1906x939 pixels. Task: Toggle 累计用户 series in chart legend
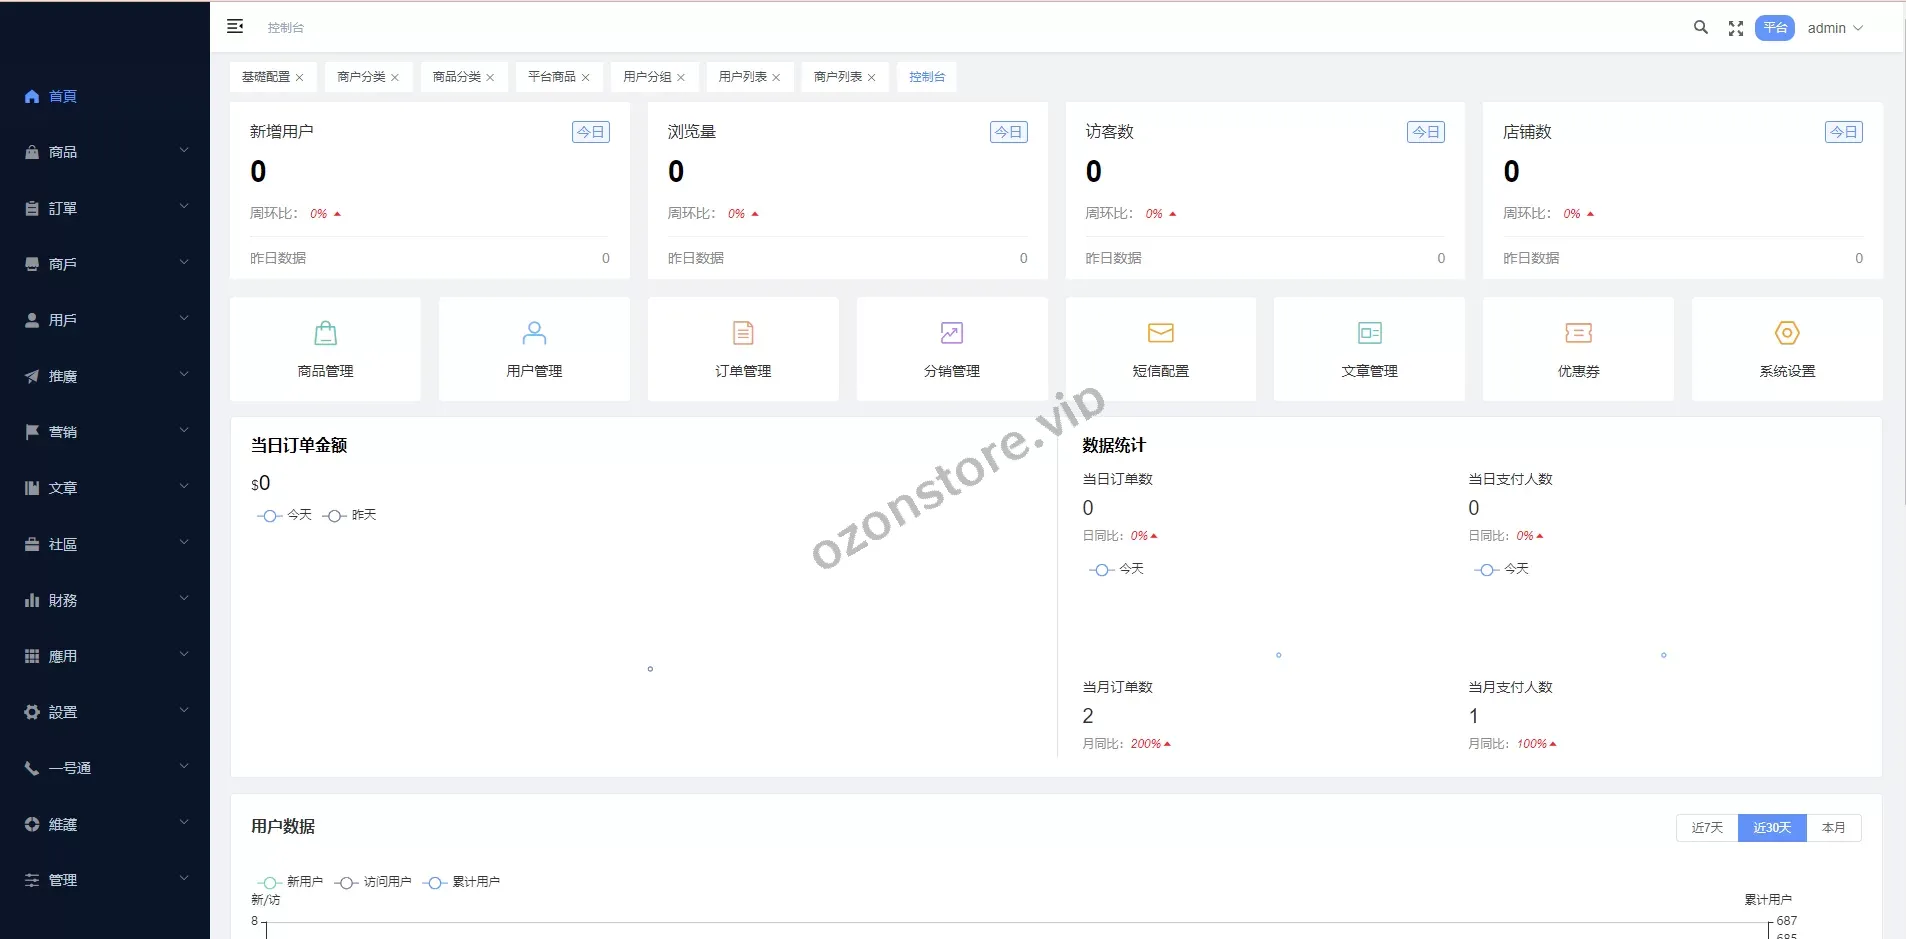(x=462, y=882)
